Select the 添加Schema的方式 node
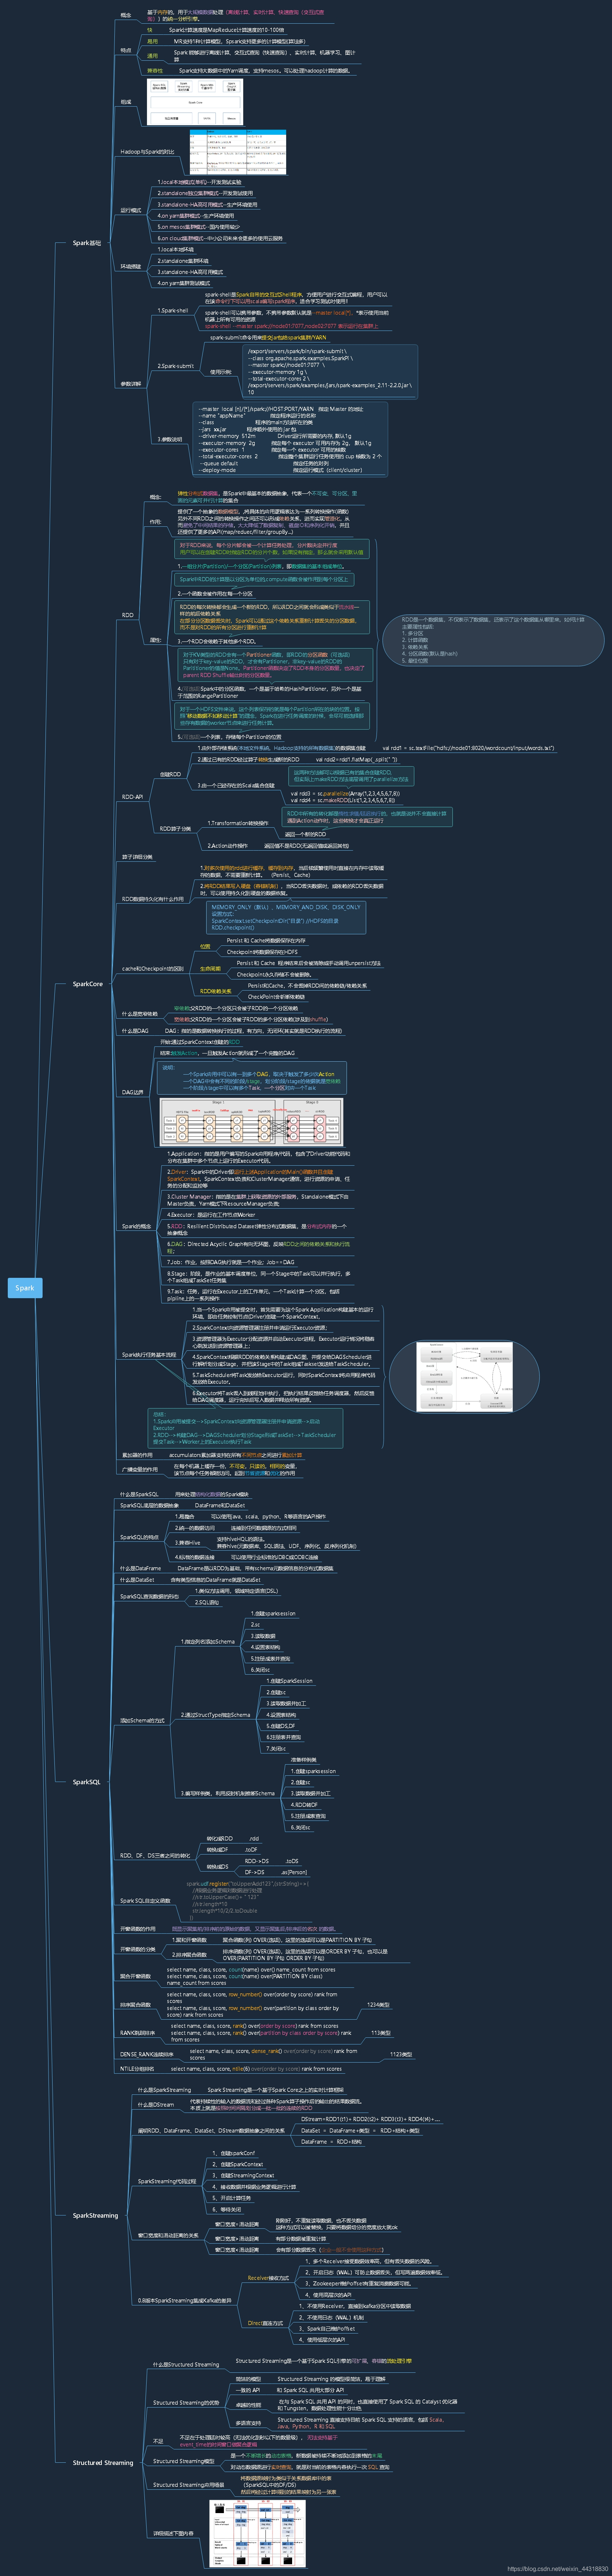The height and width of the screenshot is (2576, 612). (x=143, y=1721)
